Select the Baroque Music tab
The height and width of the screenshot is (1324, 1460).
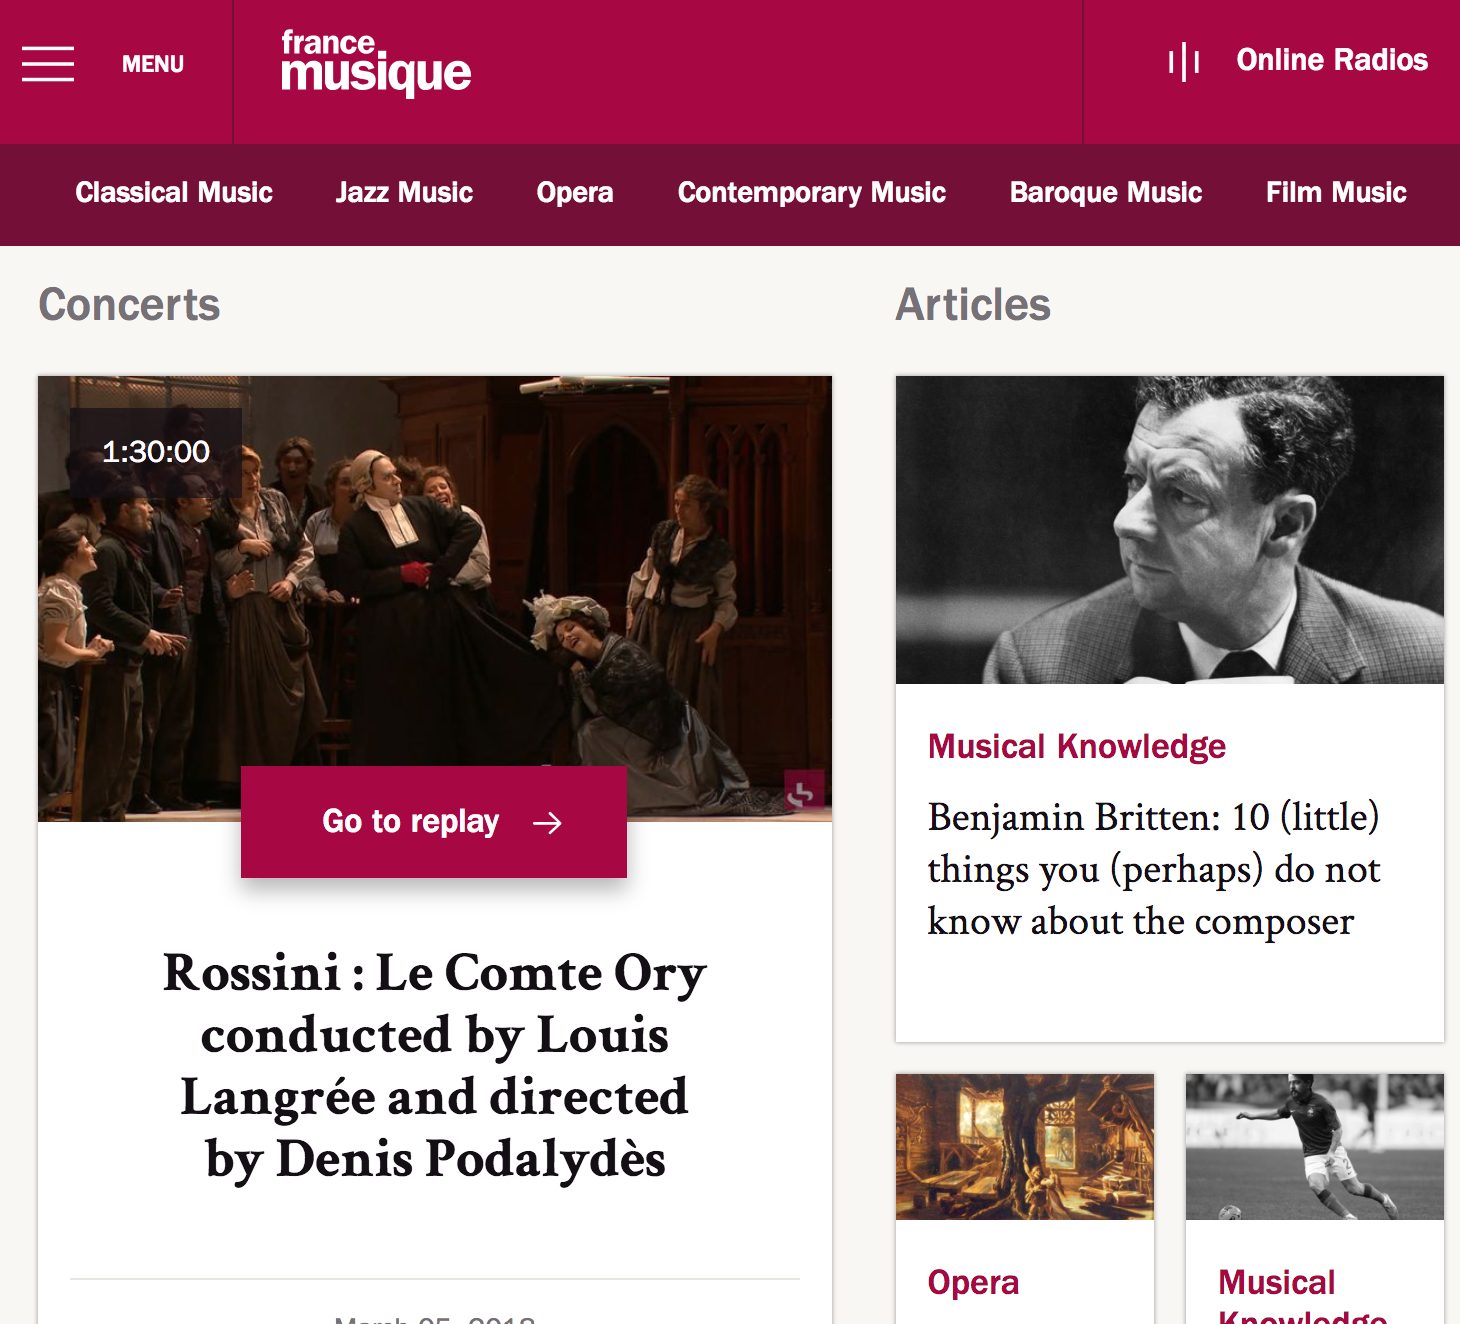click(1105, 193)
